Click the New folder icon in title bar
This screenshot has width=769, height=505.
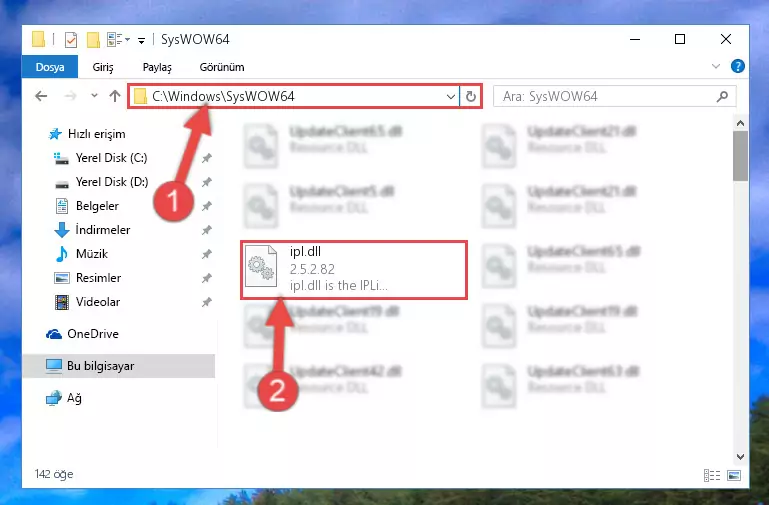(x=93, y=39)
